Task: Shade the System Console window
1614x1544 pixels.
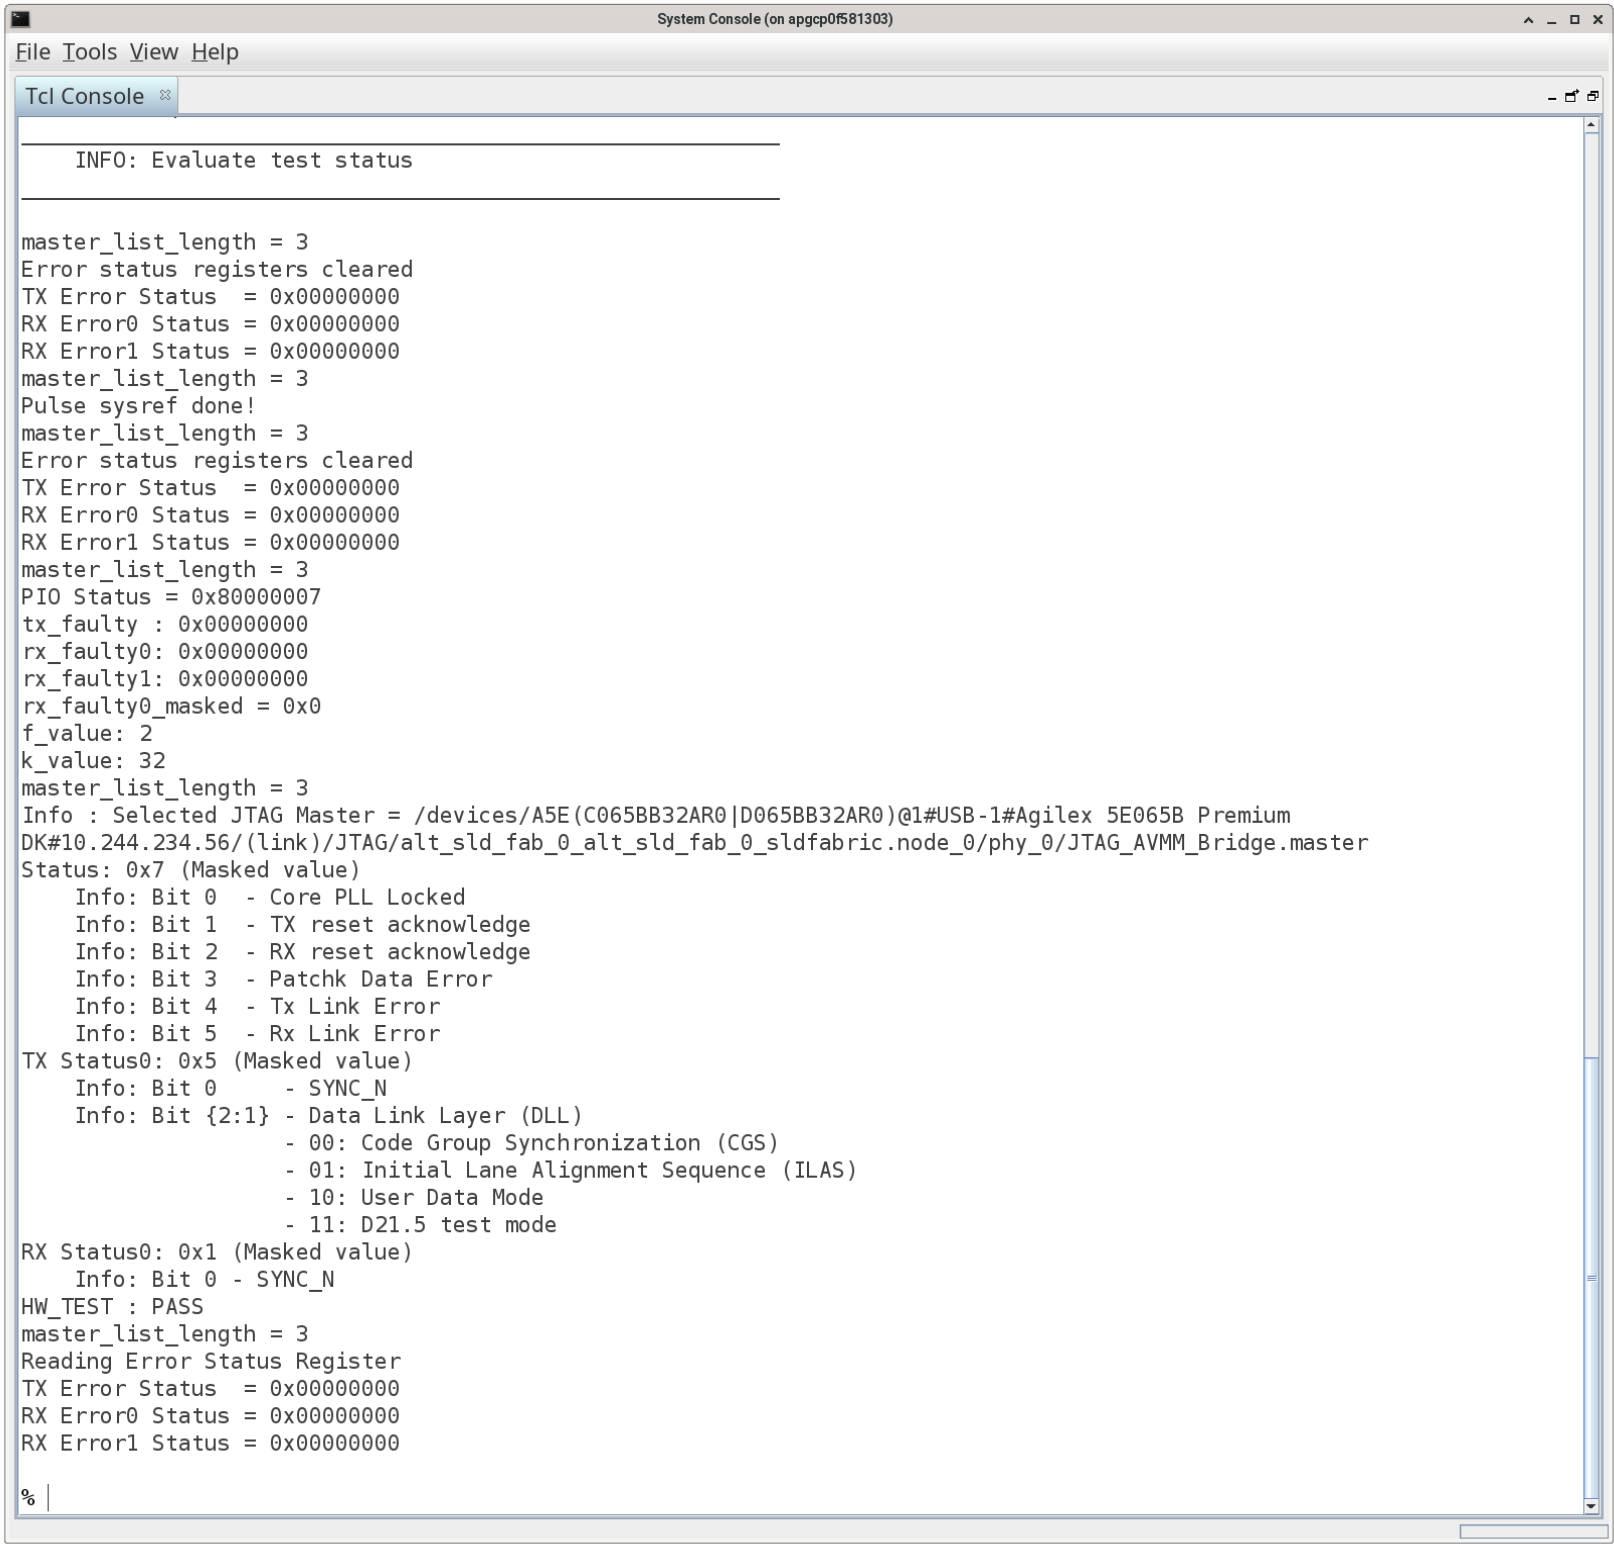Action: tap(1528, 20)
